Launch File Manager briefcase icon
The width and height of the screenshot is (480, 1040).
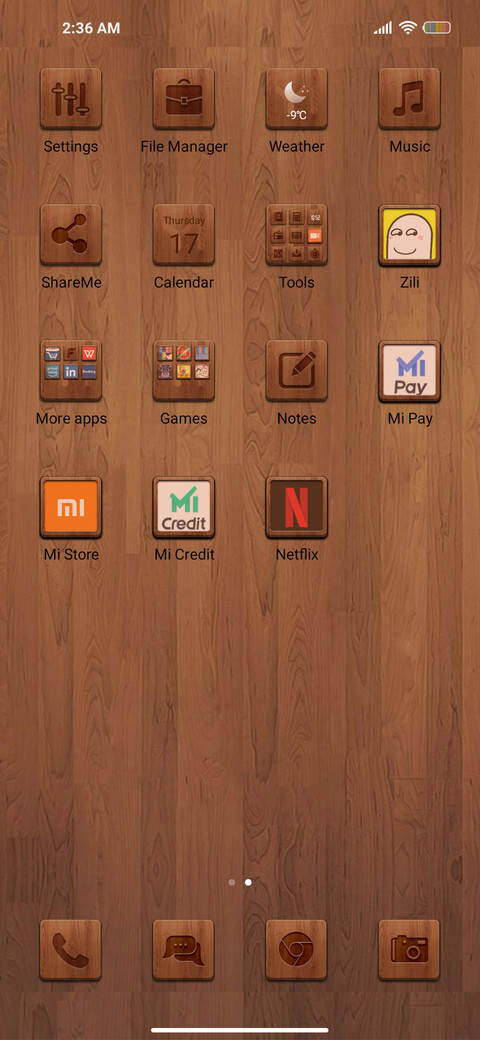(x=184, y=98)
